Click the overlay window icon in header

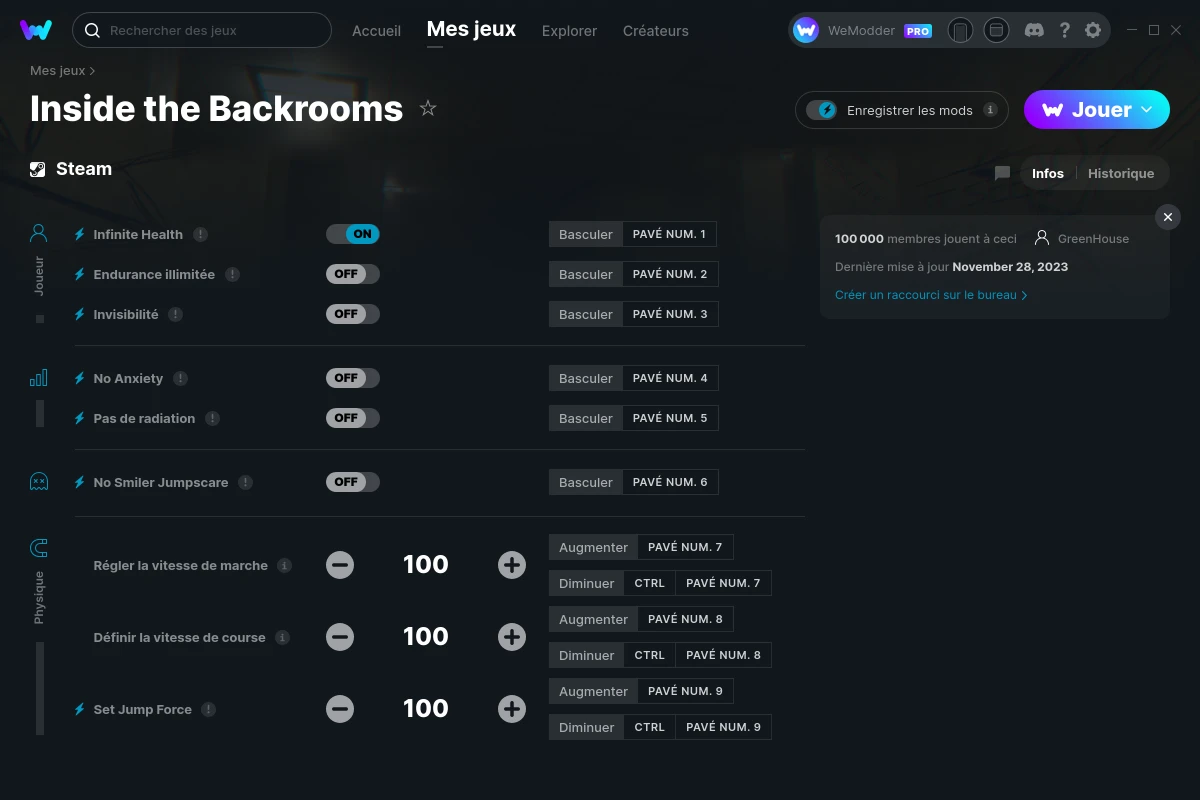click(996, 30)
